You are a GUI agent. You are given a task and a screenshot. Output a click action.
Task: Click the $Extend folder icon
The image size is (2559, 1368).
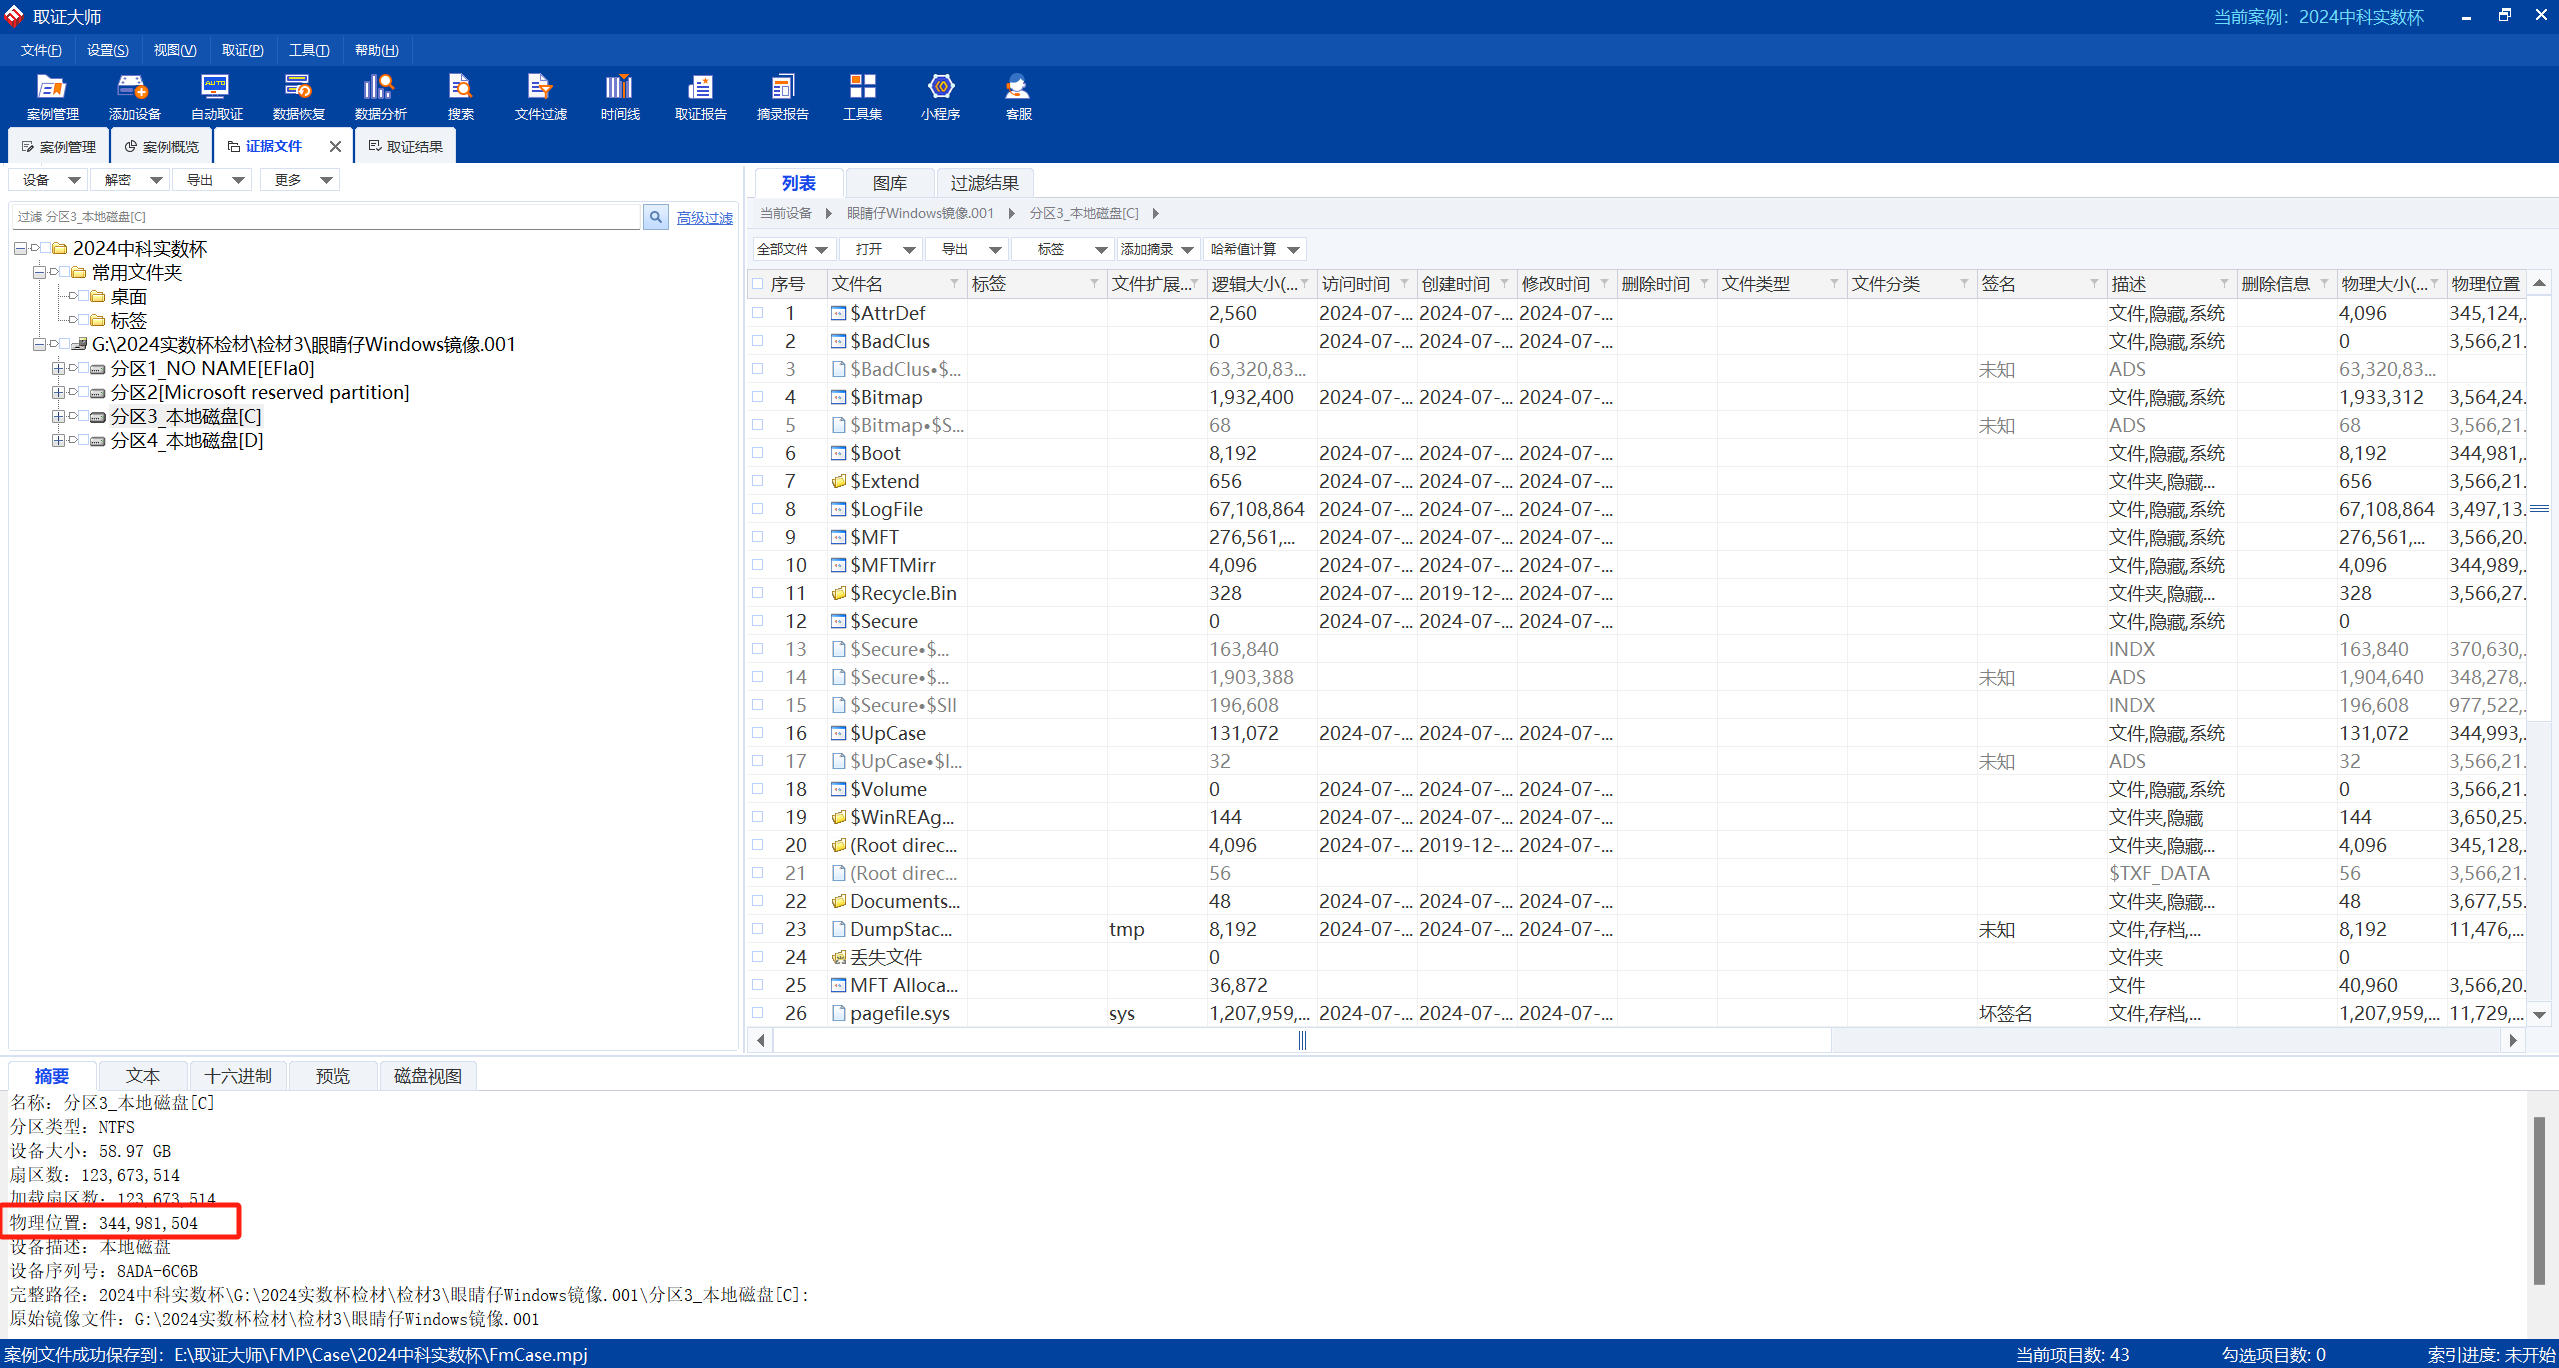pyautogui.click(x=838, y=481)
